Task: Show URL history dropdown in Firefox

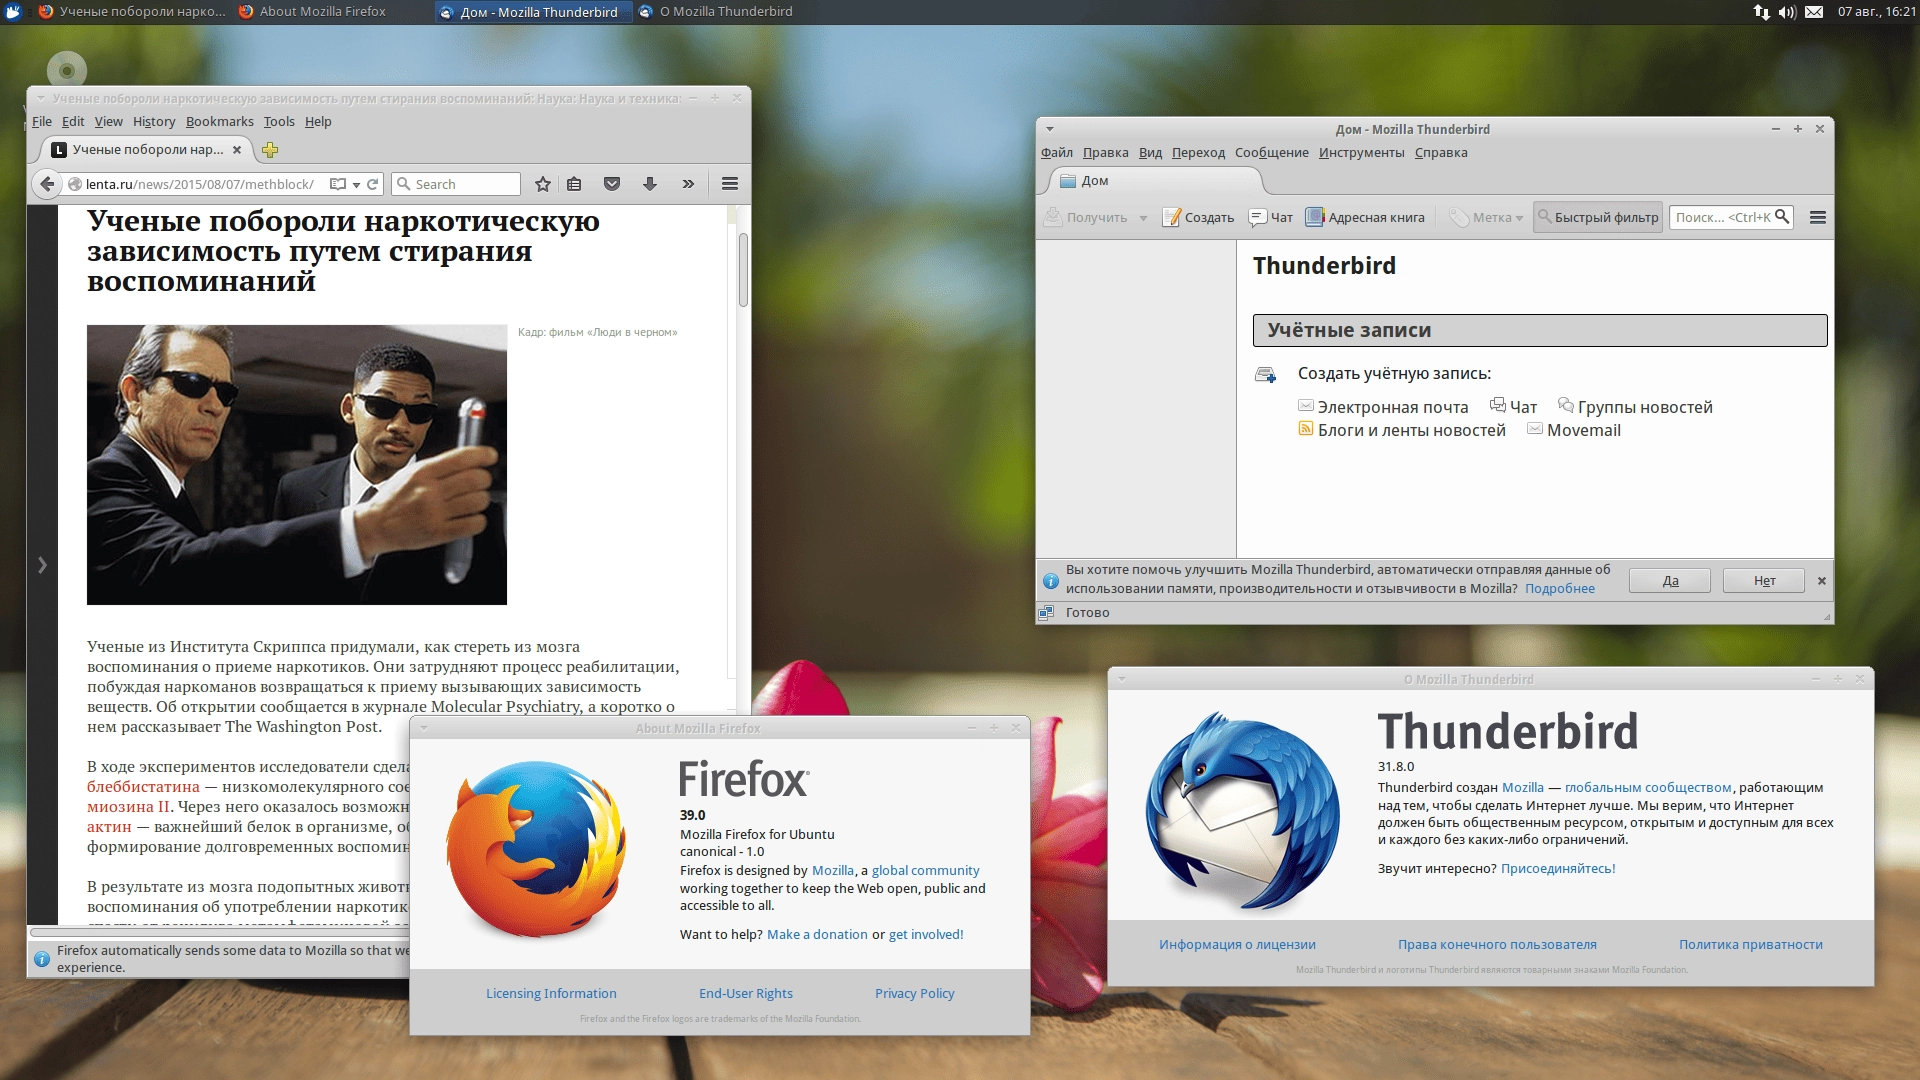Action: click(356, 185)
